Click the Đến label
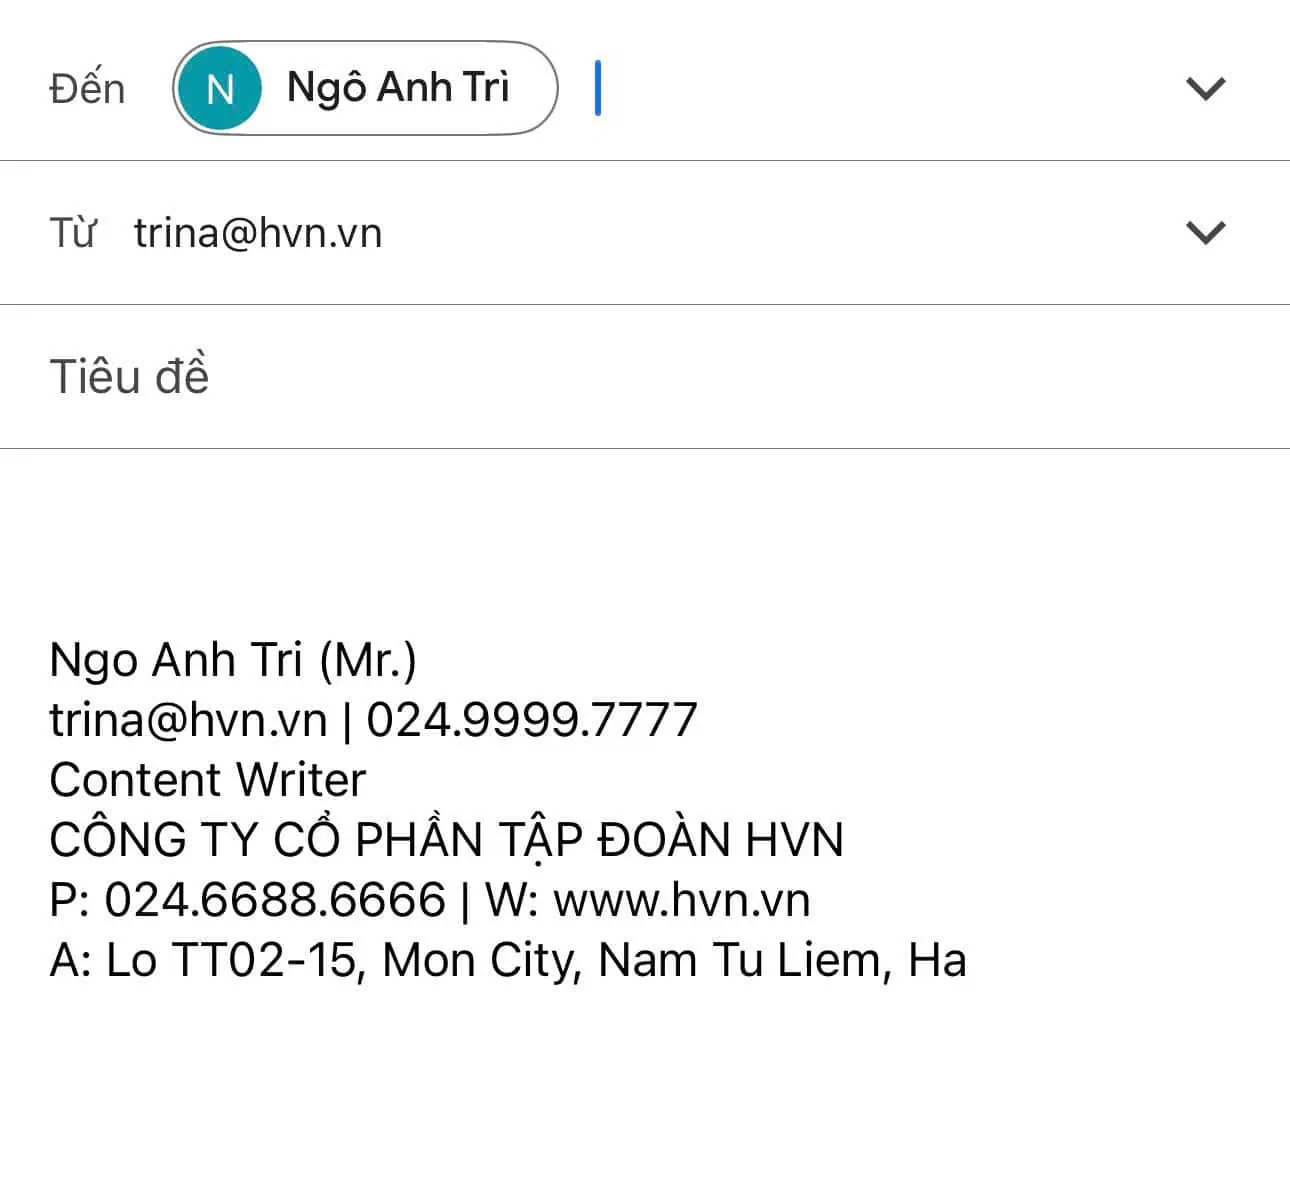The width and height of the screenshot is (1290, 1203). coord(87,89)
